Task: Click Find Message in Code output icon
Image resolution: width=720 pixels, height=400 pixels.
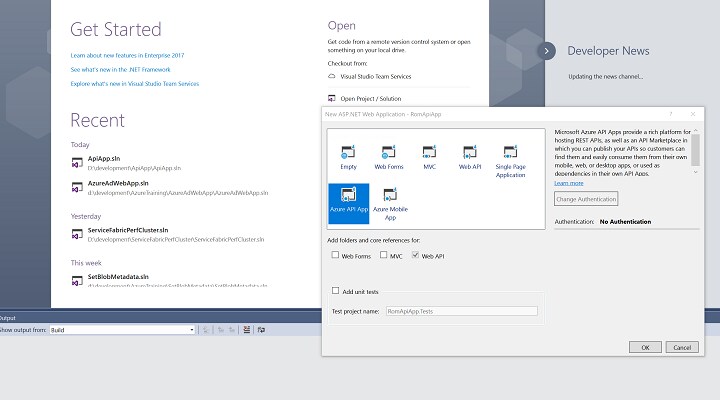Action: point(206,330)
